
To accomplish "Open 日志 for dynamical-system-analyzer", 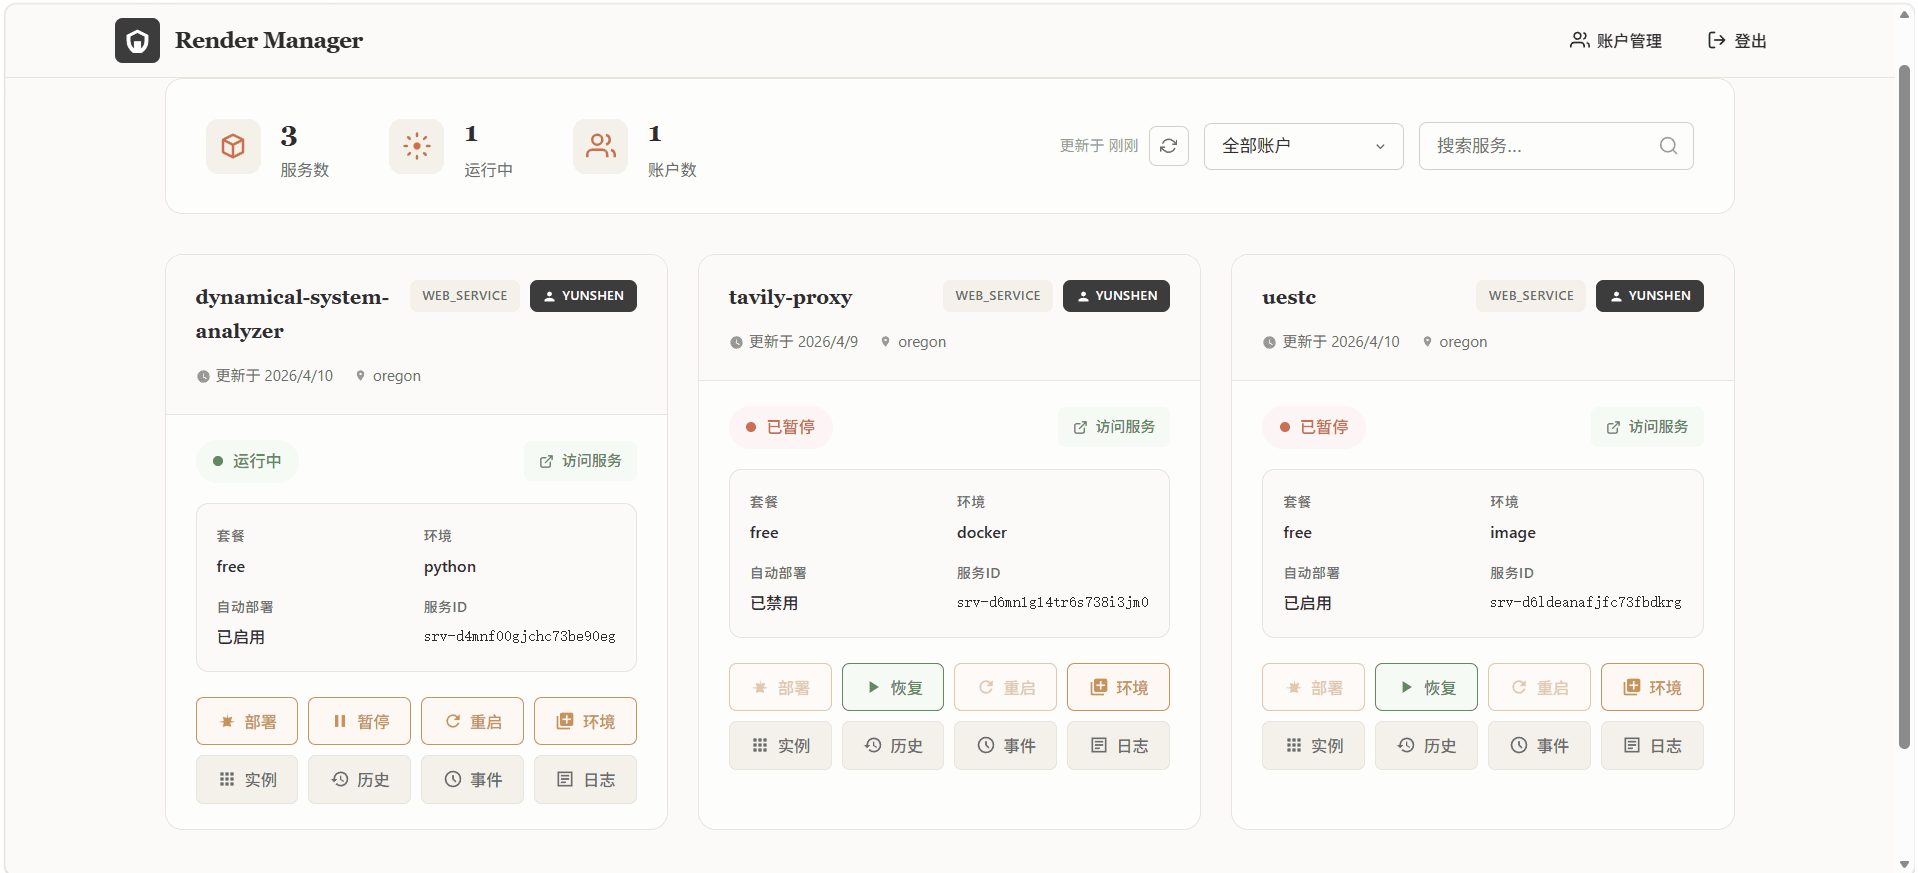I will click(586, 780).
